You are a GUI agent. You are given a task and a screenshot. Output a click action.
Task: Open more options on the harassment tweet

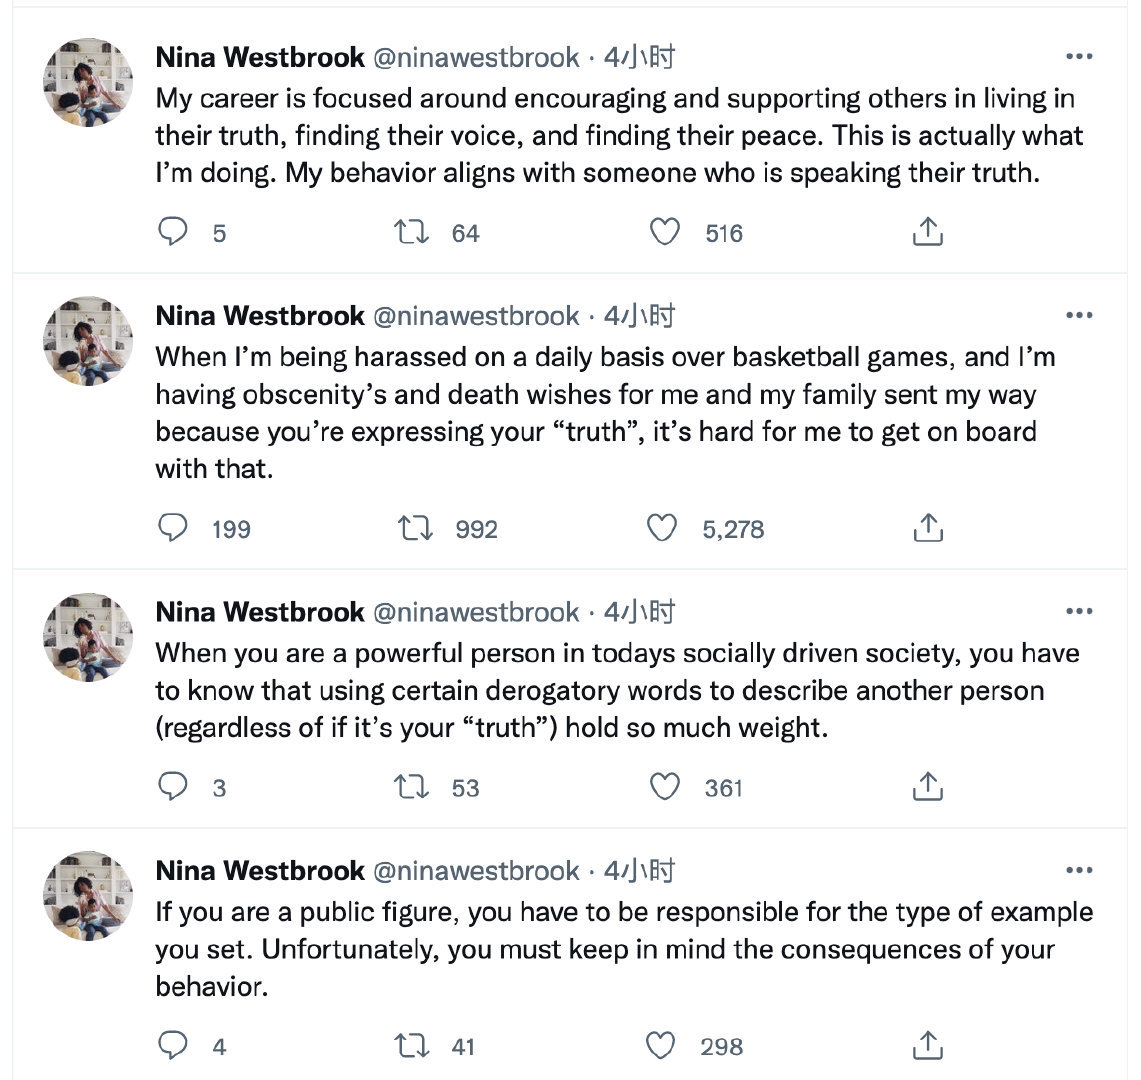[x=1079, y=316]
